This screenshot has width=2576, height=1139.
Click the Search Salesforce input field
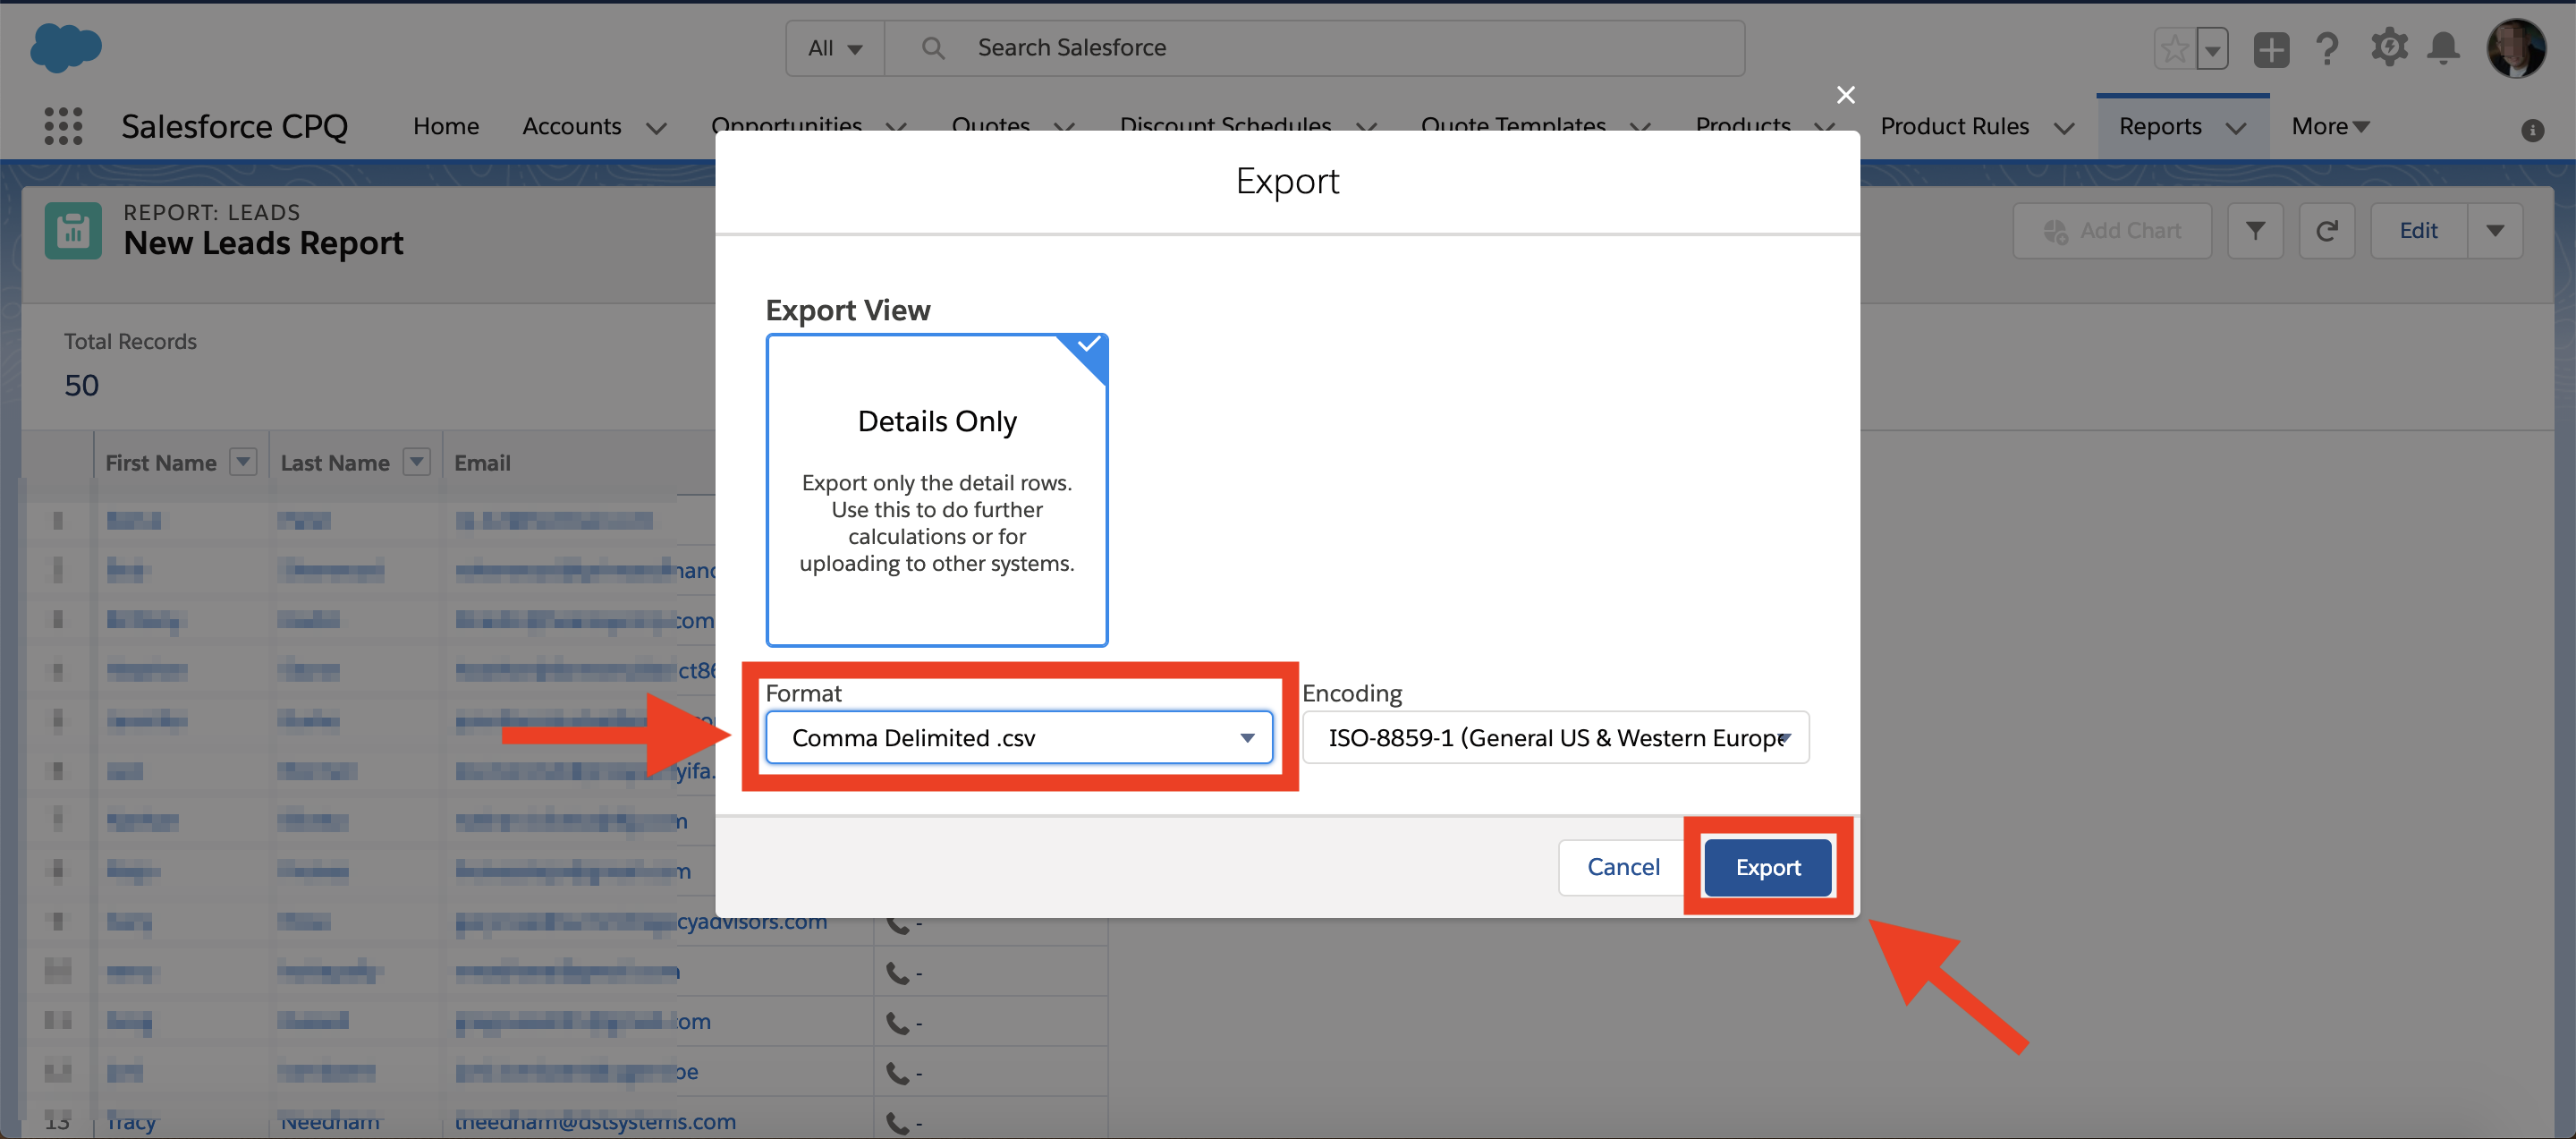pos(1315,47)
